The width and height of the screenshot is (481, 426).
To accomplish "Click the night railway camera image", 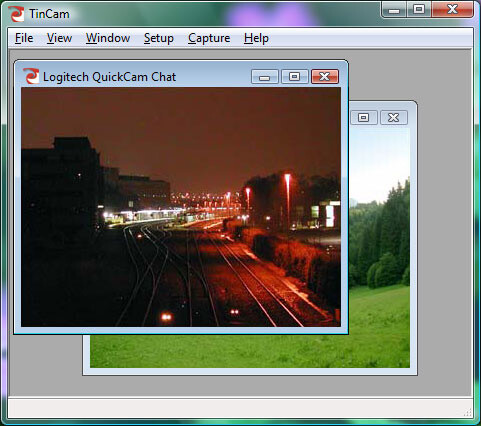I will tap(181, 207).
